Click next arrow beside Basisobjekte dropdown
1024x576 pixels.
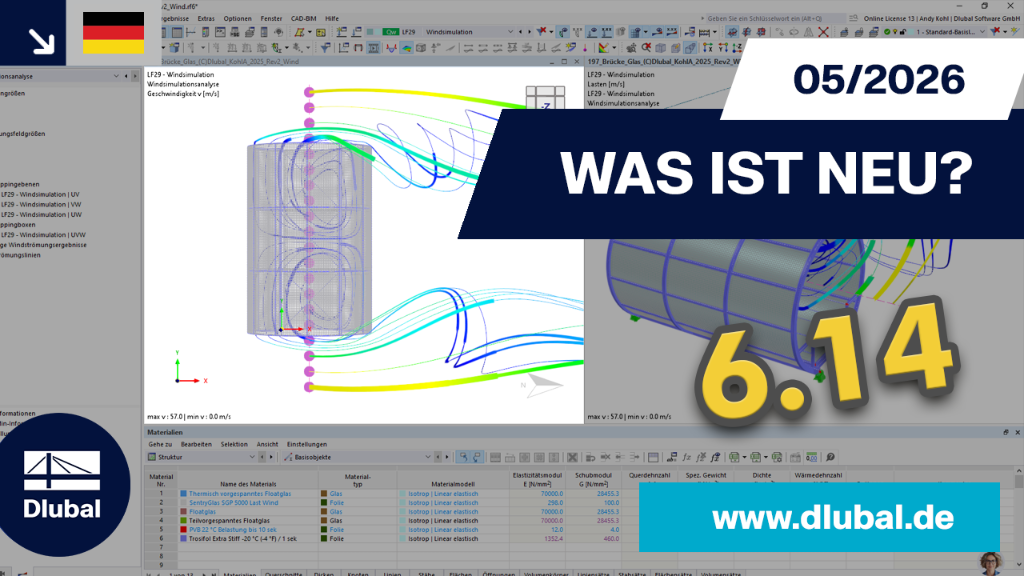click(x=447, y=457)
